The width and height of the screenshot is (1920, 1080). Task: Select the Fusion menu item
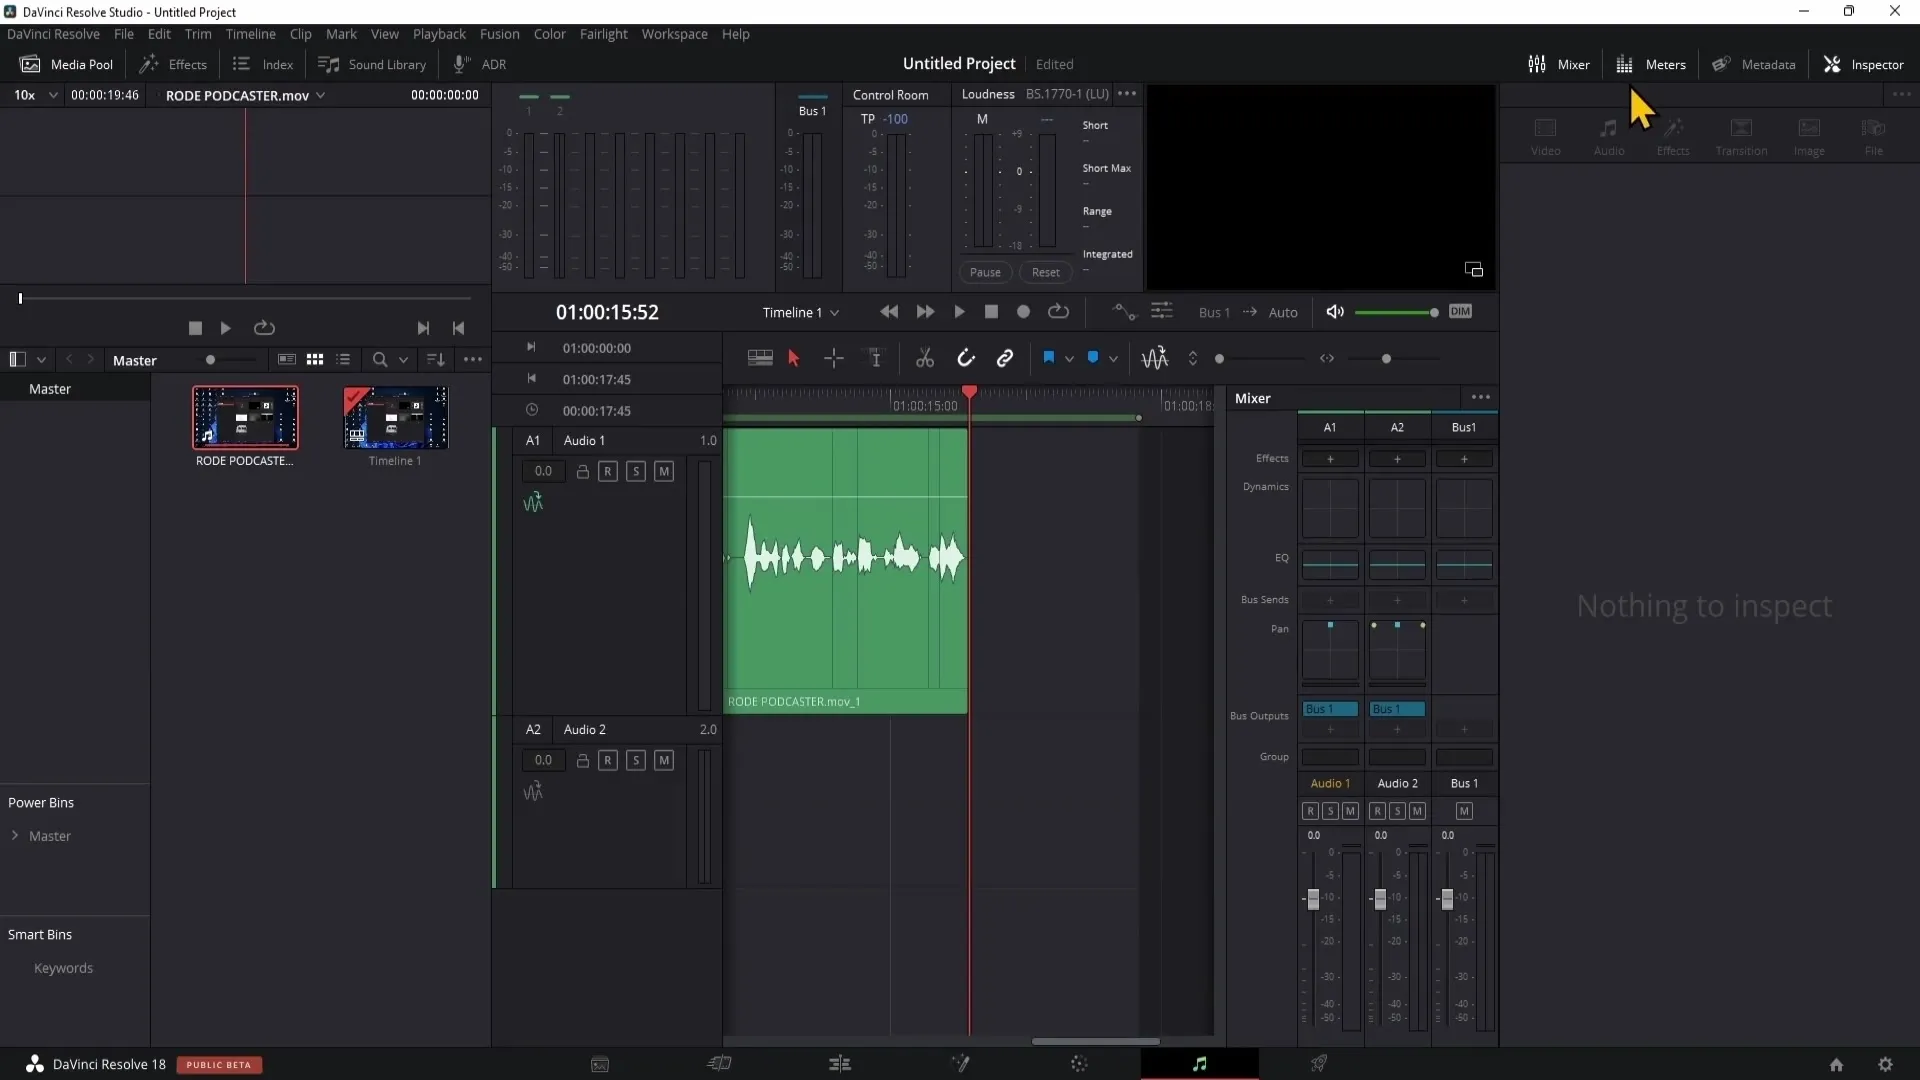pyautogui.click(x=498, y=34)
